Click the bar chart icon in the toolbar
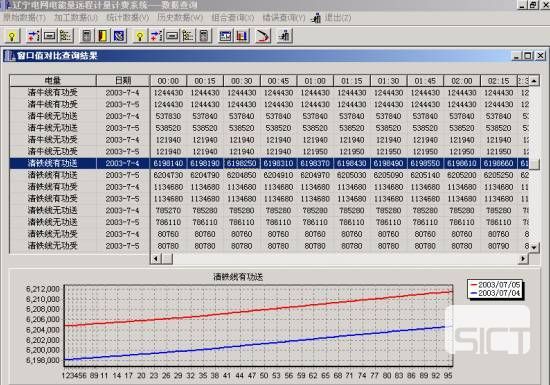This screenshot has width=550, height=385. point(242,36)
